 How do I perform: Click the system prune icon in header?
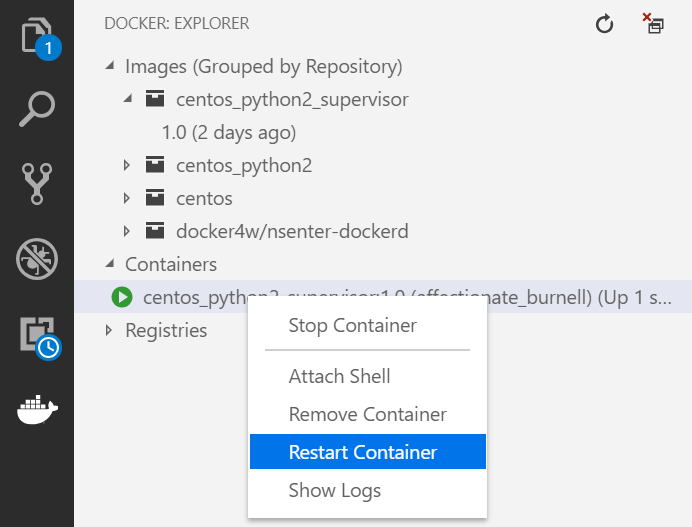[653, 23]
